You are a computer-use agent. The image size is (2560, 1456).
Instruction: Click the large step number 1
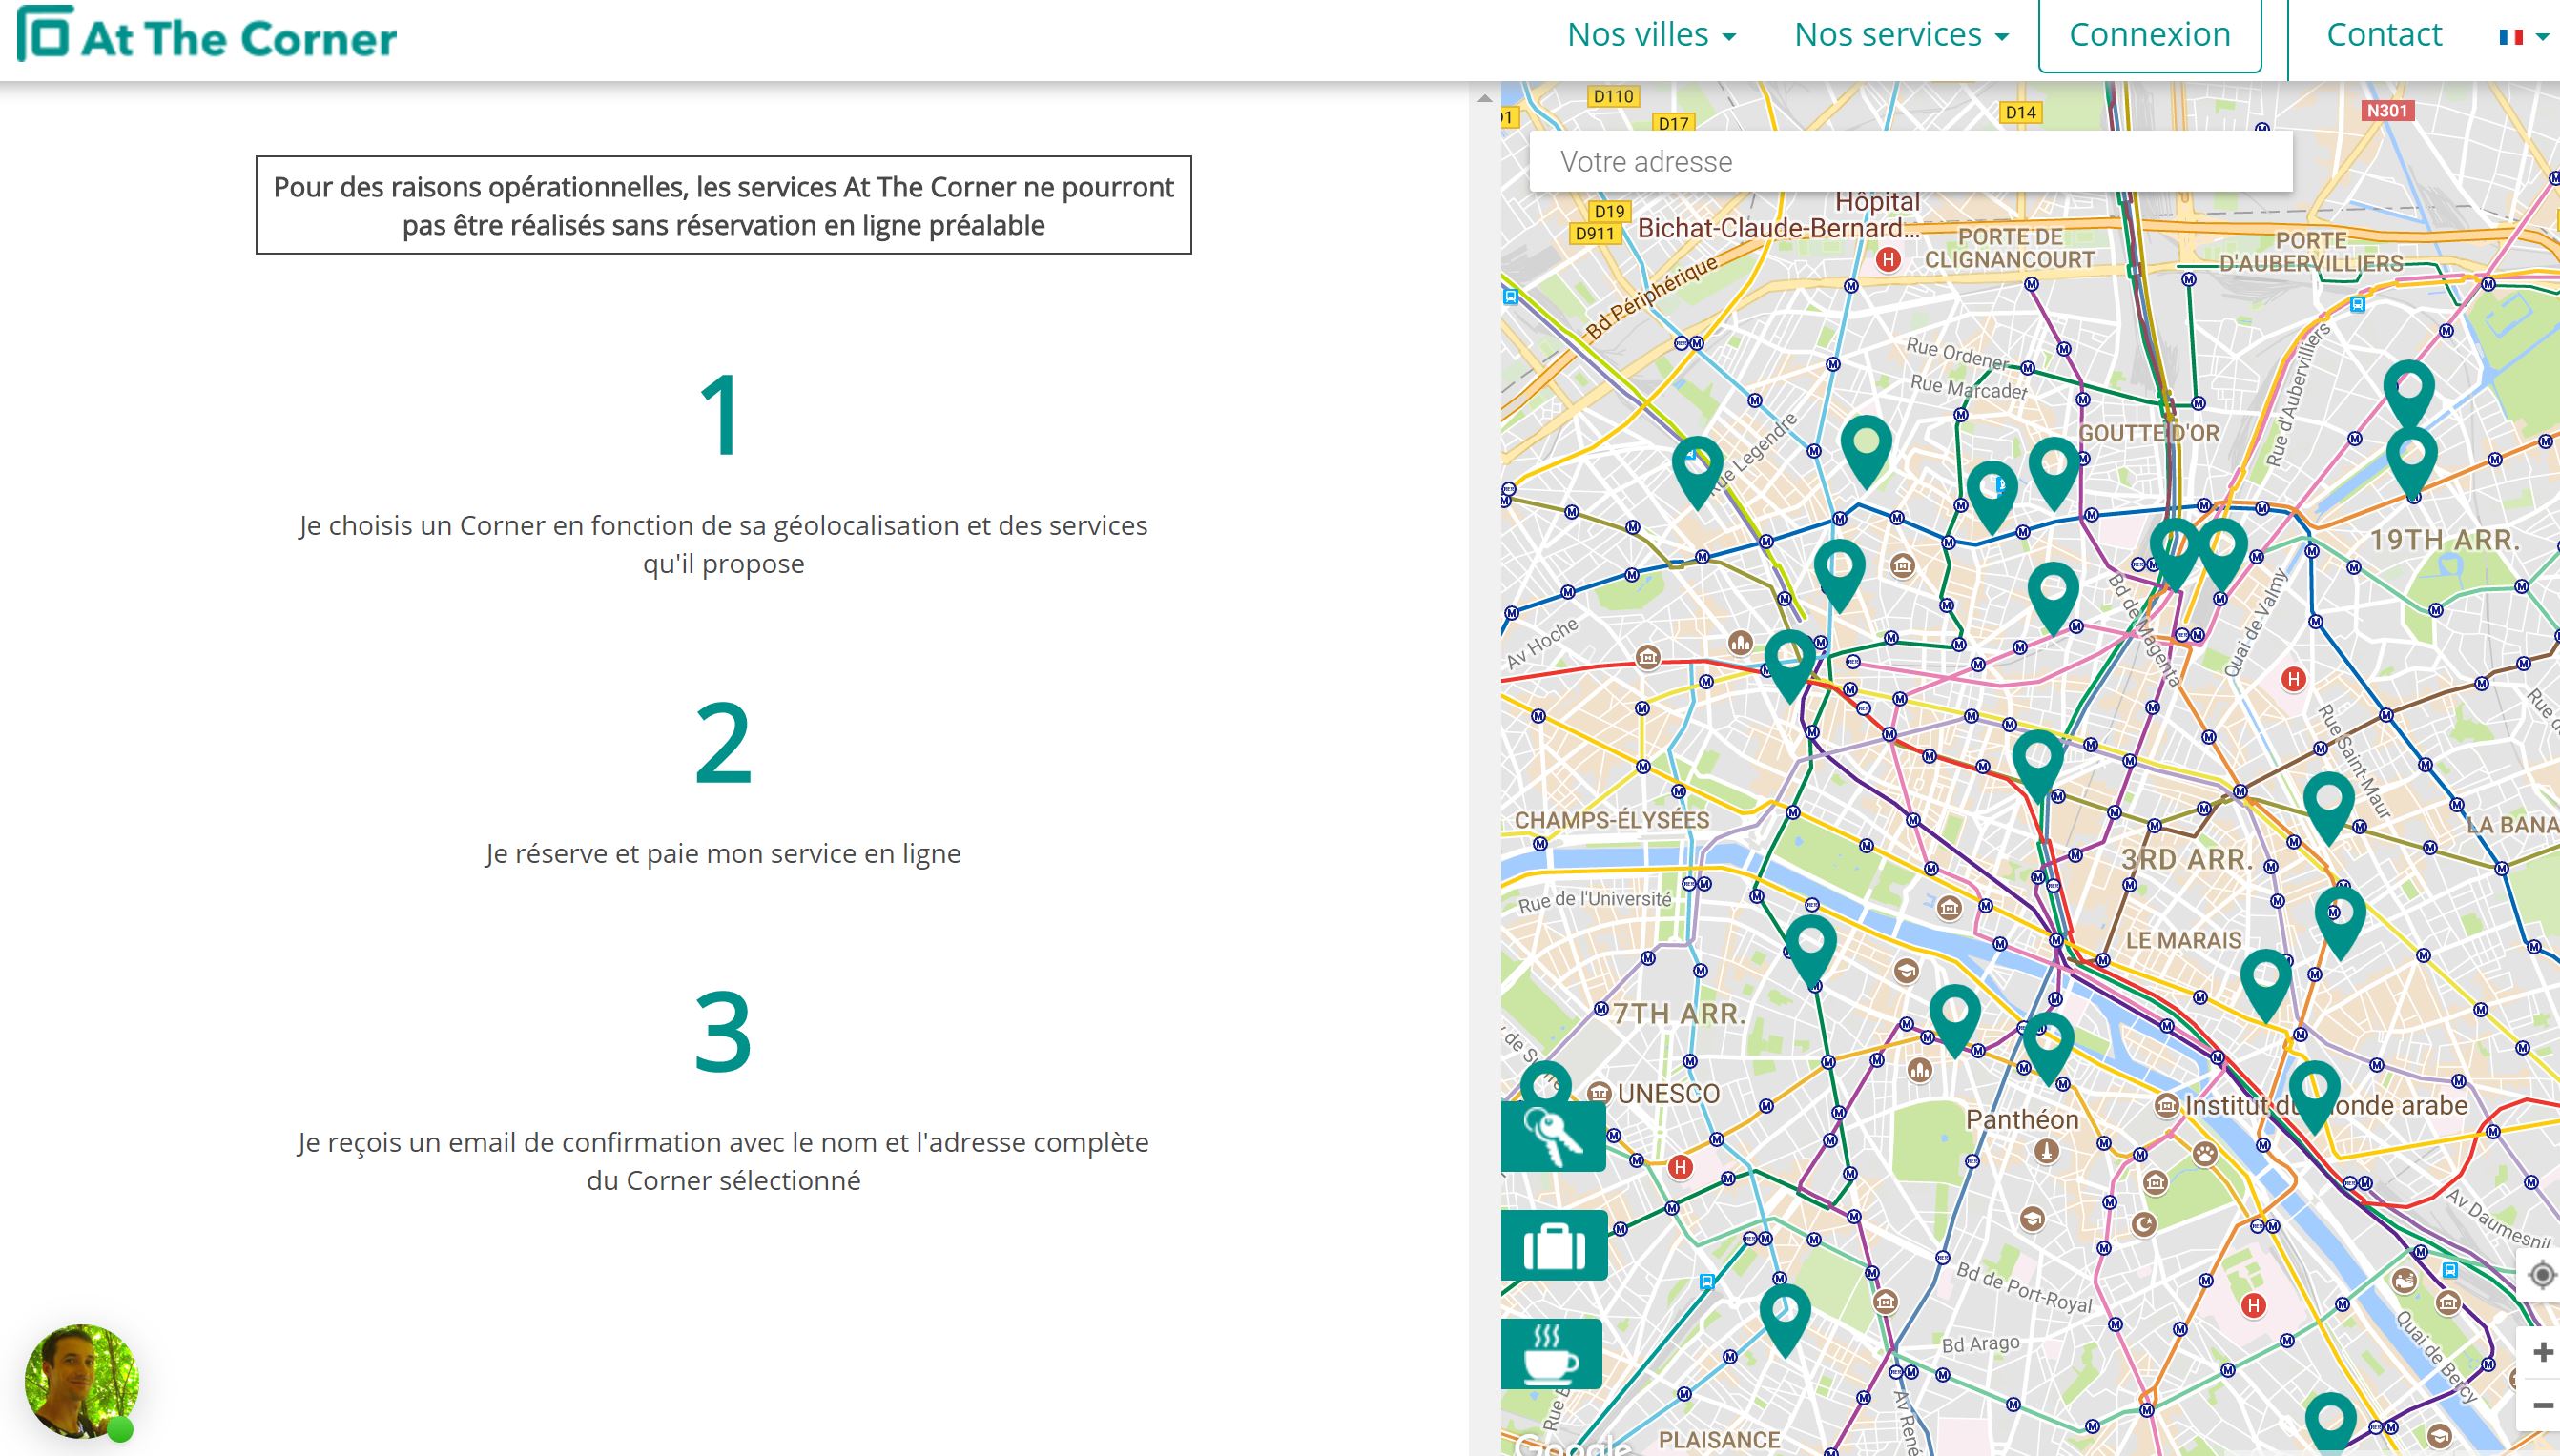click(722, 415)
